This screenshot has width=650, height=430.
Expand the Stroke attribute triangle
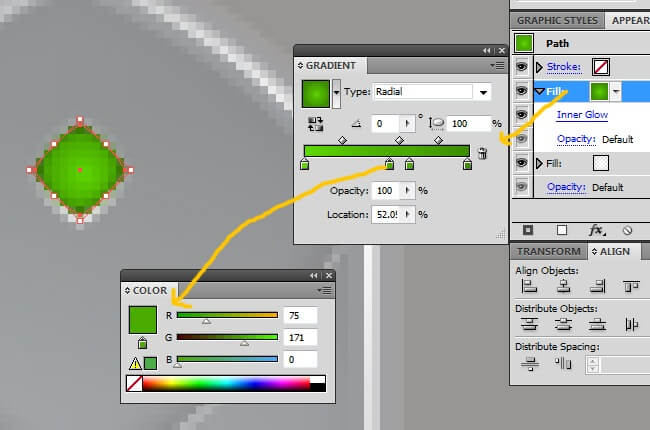(539, 67)
